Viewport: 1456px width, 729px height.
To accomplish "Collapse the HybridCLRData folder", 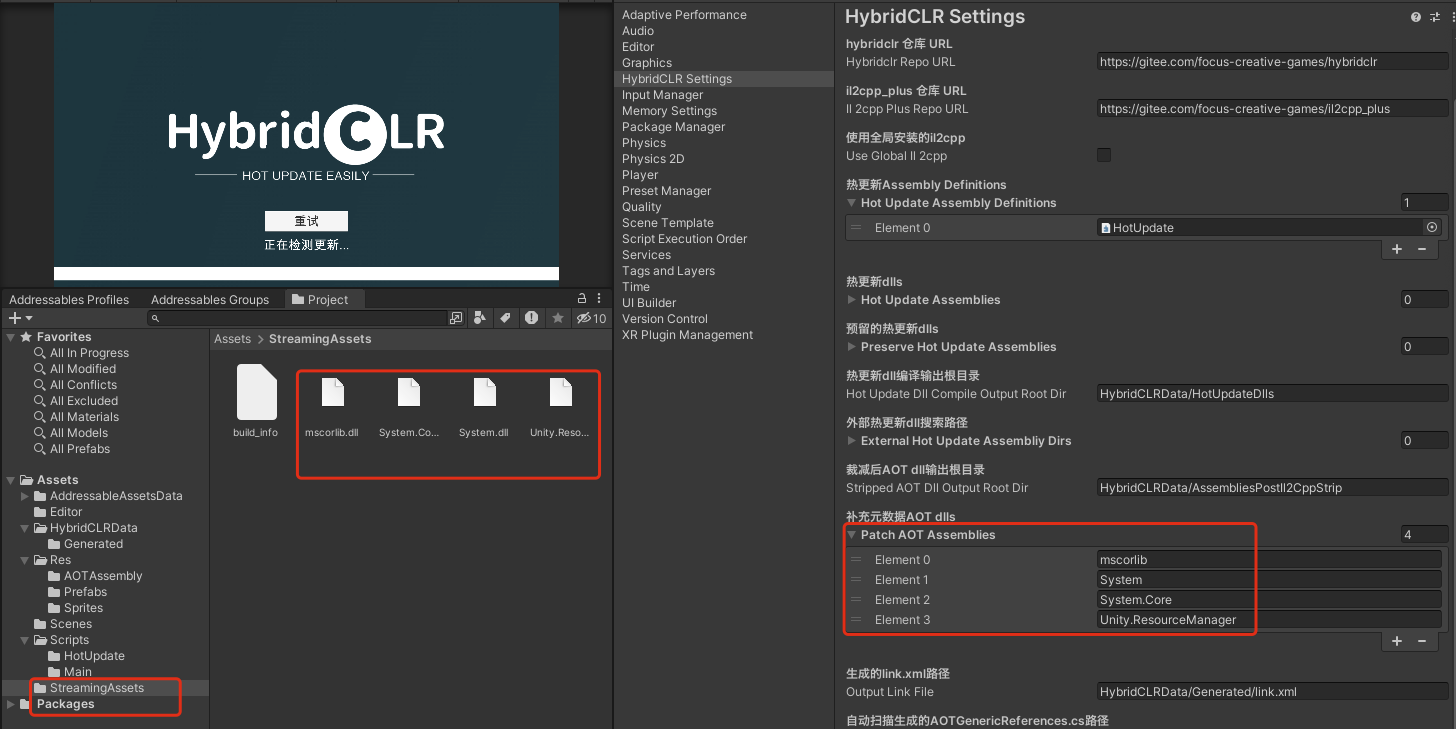I will pyautogui.click(x=26, y=528).
